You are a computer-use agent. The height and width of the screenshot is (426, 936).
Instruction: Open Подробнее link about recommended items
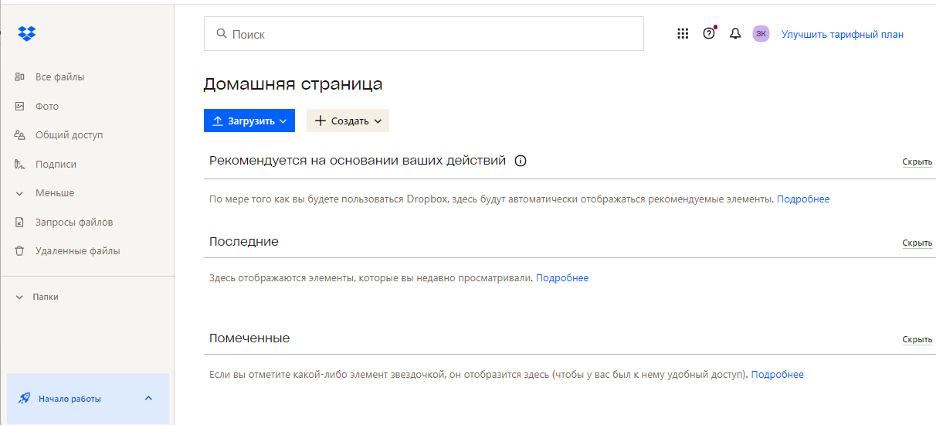click(x=803, y=199)
